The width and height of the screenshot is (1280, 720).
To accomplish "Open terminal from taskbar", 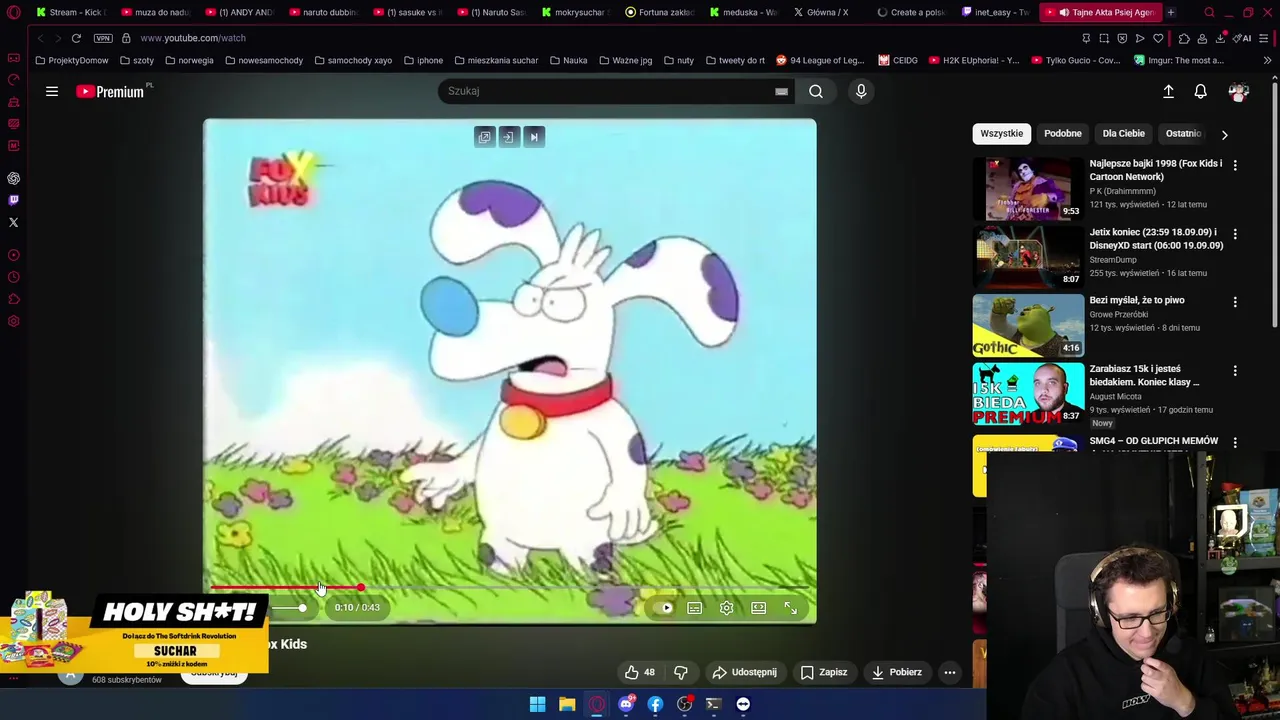I will (x=714, y=704).
